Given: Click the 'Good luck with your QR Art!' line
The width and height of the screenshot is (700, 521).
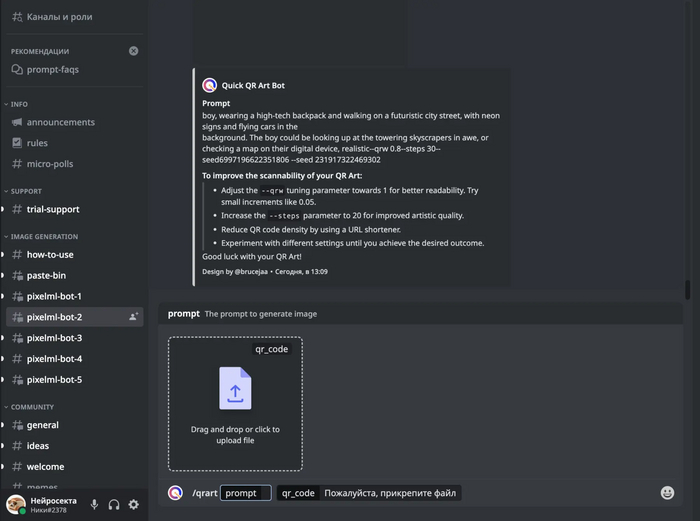Looking at the screenshot, I should coord(252,257).
